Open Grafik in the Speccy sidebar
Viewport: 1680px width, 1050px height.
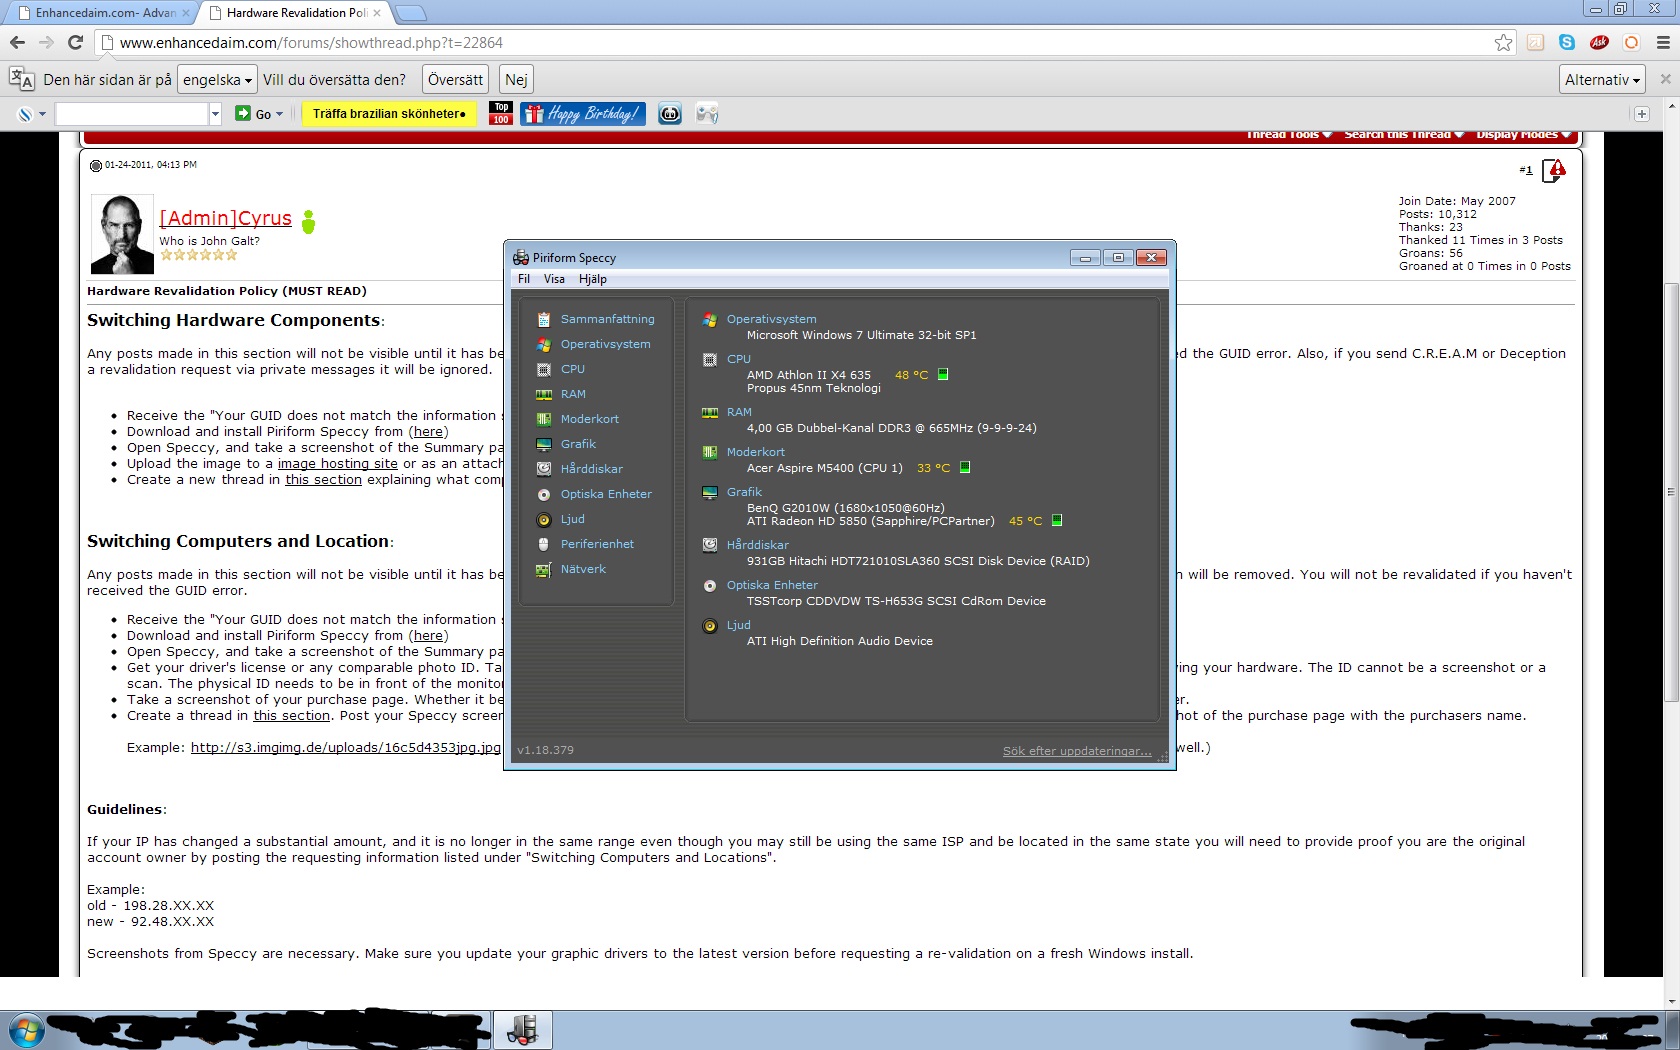point(578,444)
